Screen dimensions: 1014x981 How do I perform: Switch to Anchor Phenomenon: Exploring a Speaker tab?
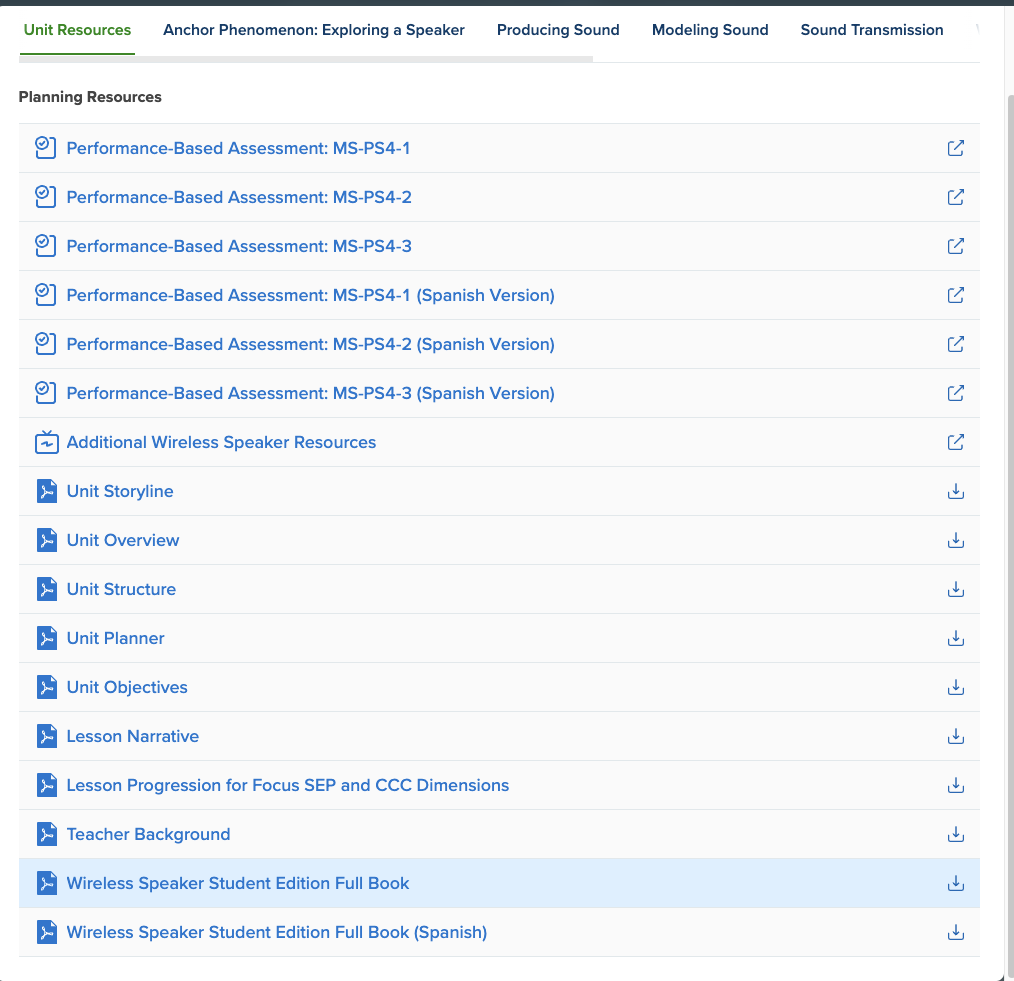pos(314,30)
